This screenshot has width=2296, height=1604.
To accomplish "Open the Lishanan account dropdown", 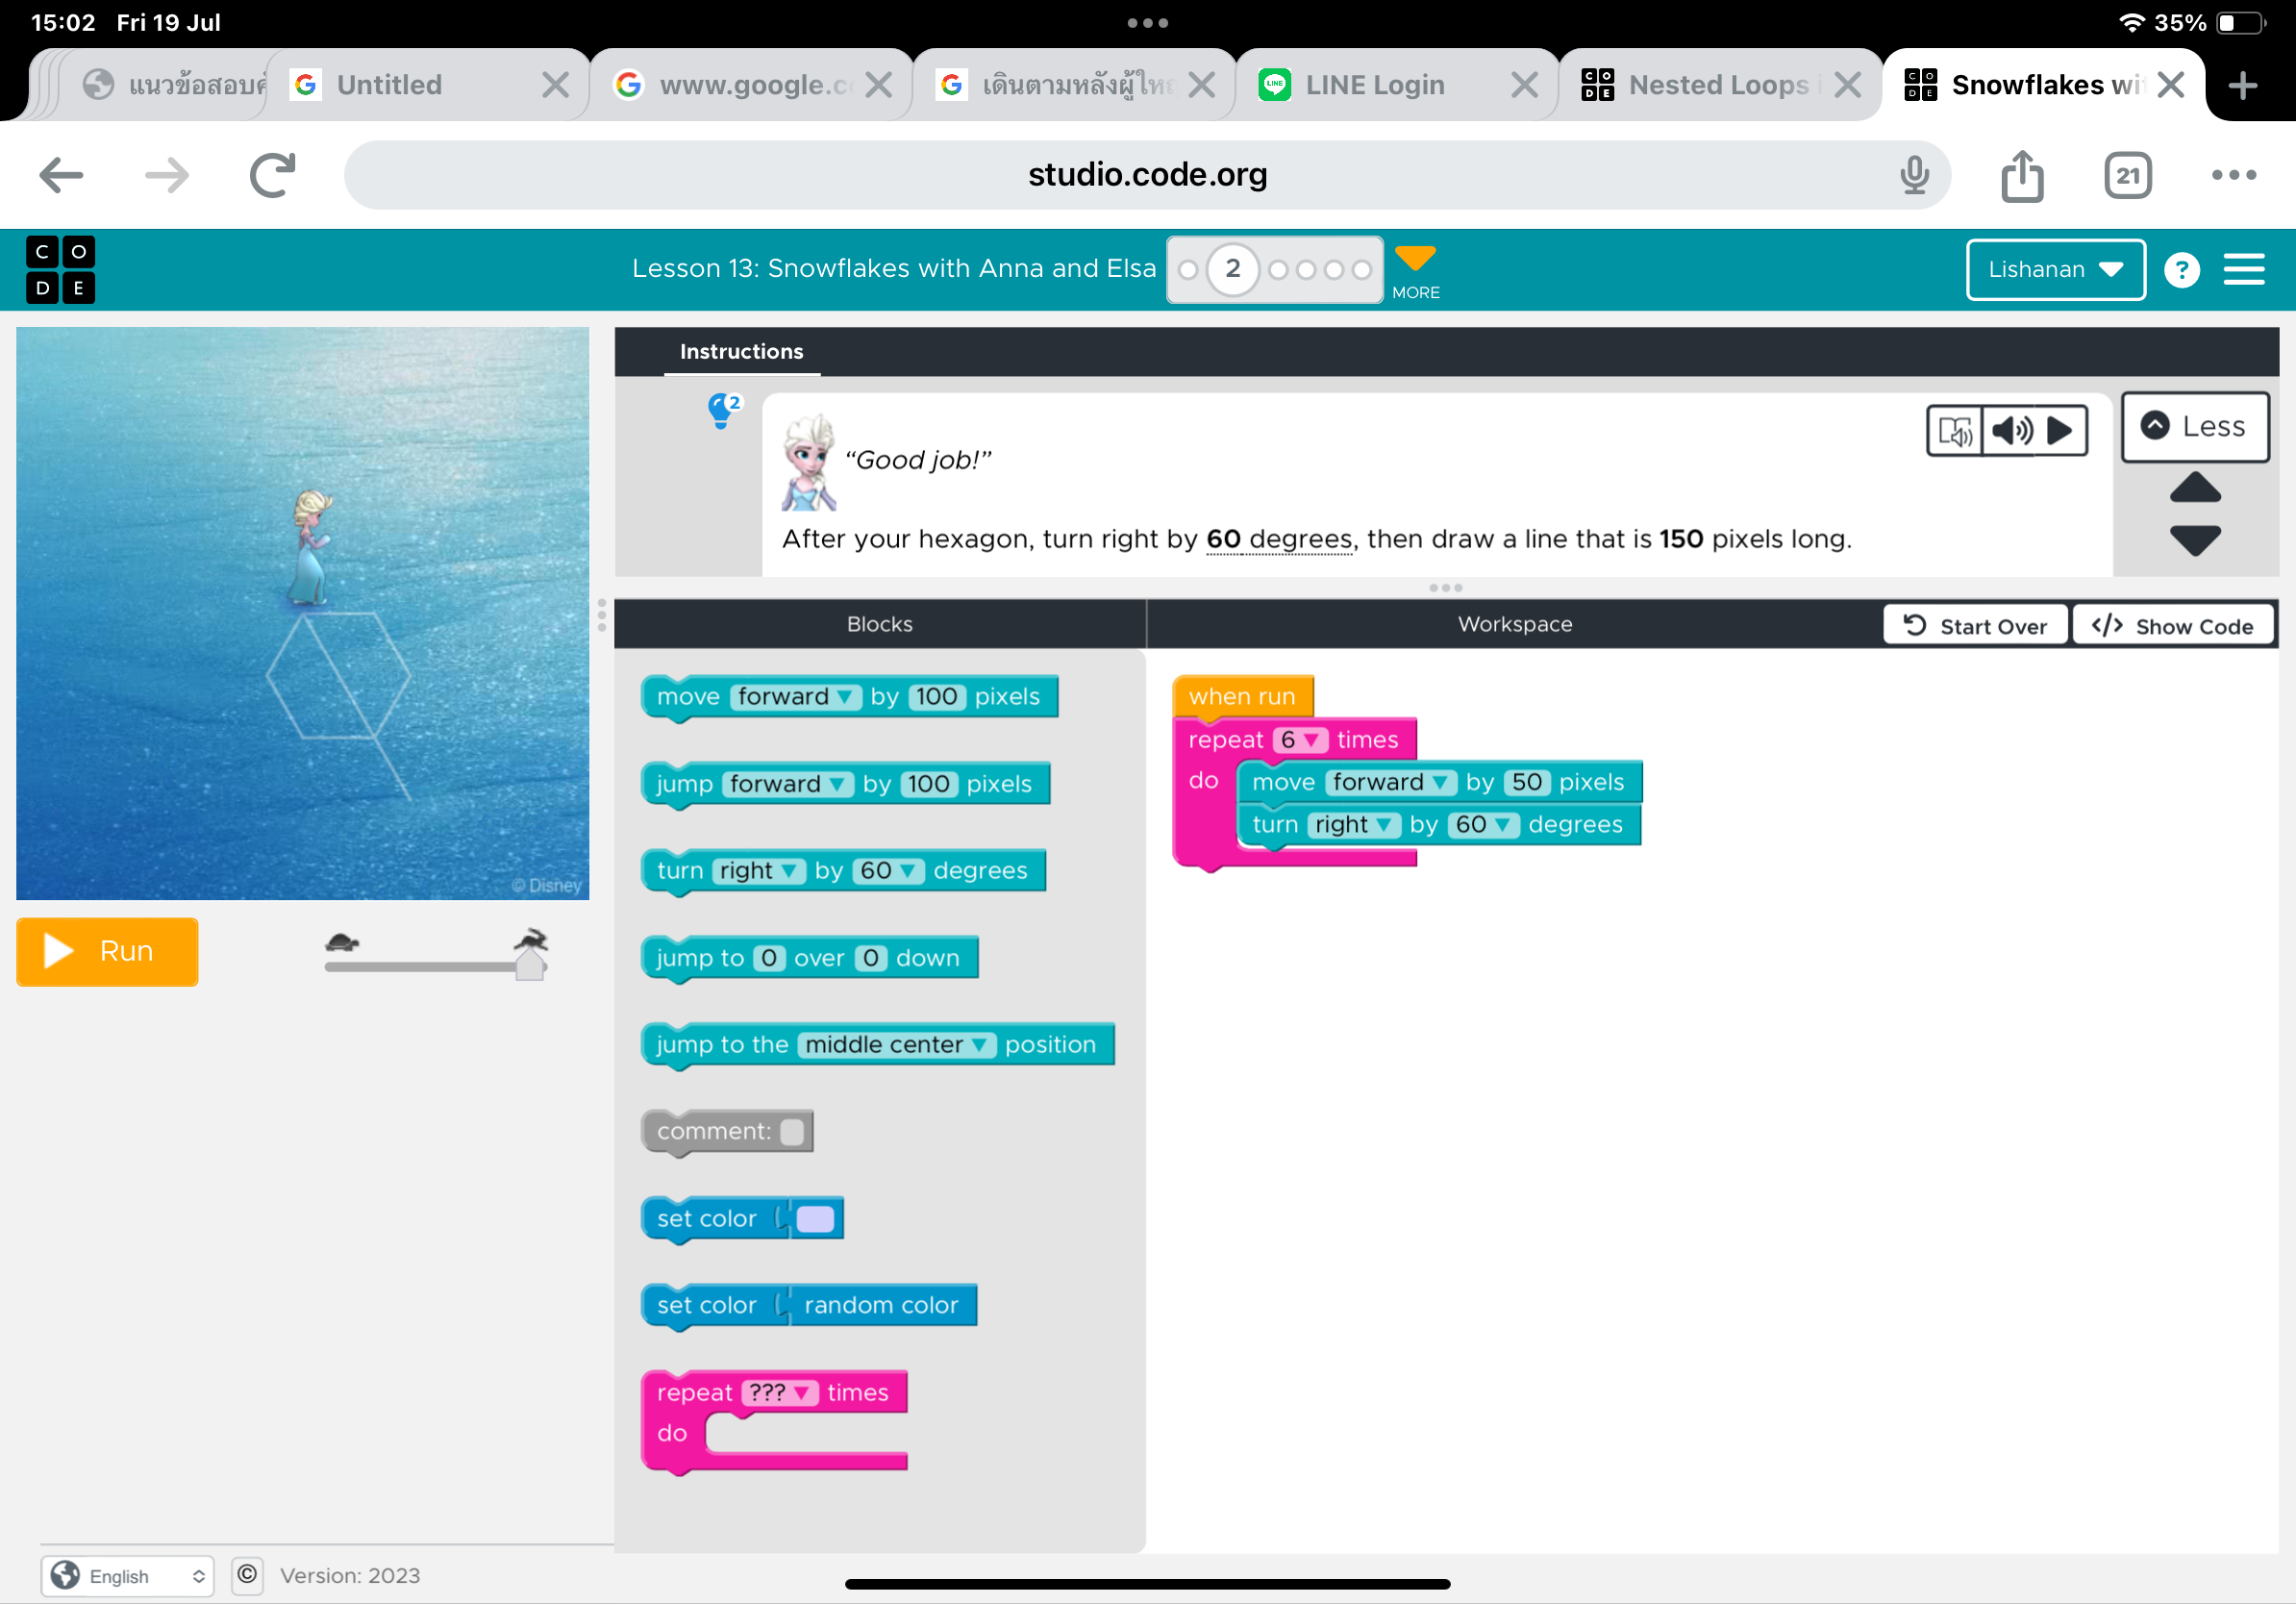I will [2054, 269].
